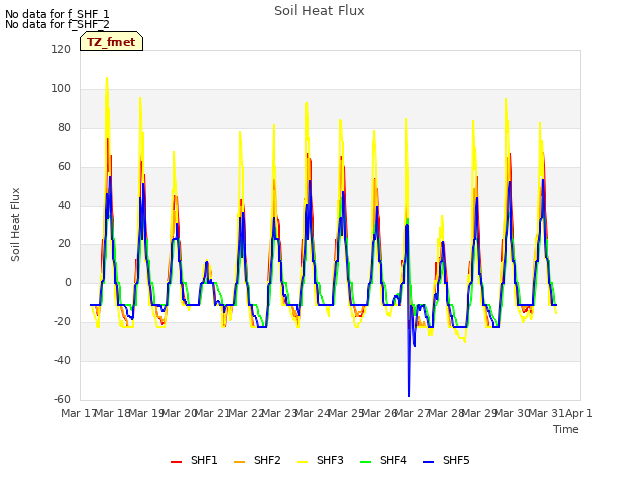Click the orange SHF2 legend color marker

pos(240,462)
